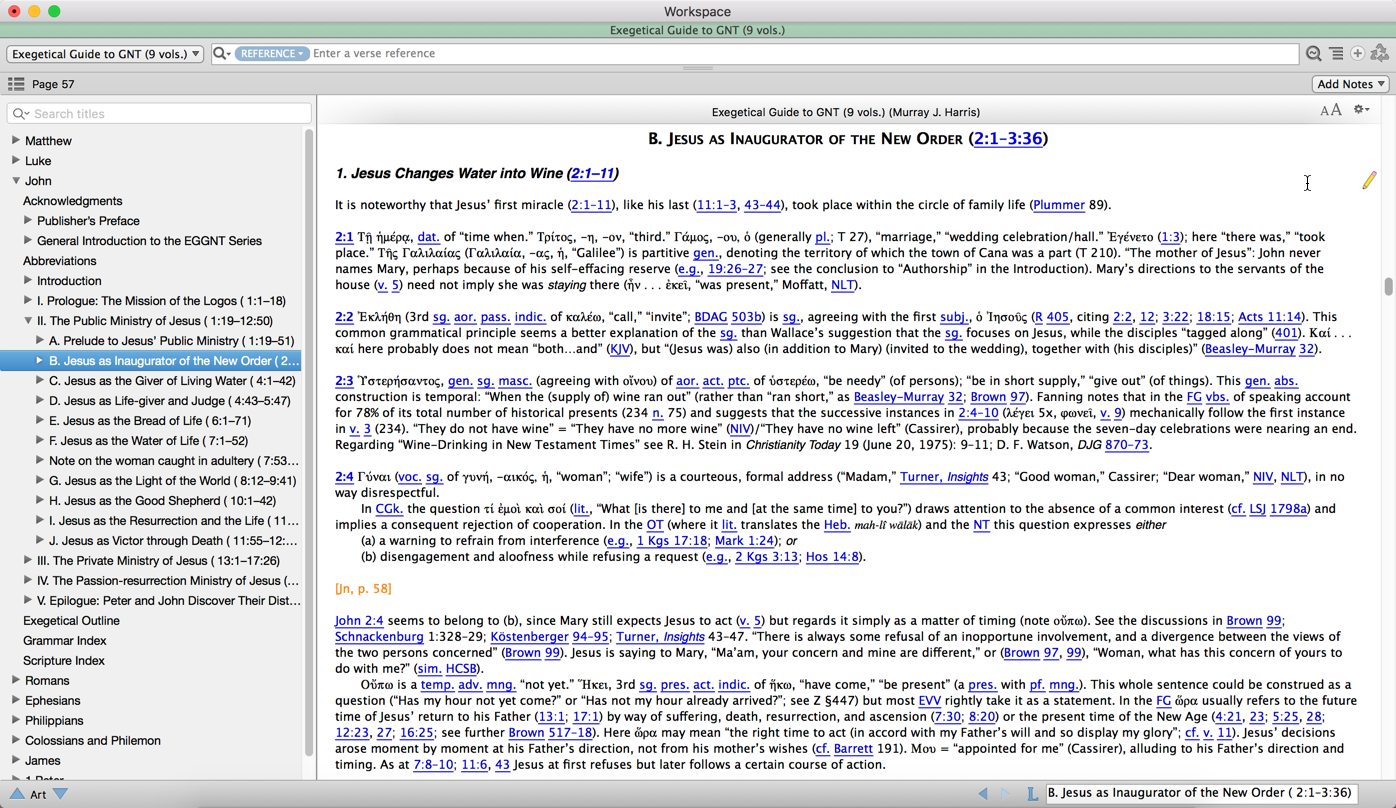
Task: Click the fuzzy search magnifier icon
Action: tap(1313, 53)
